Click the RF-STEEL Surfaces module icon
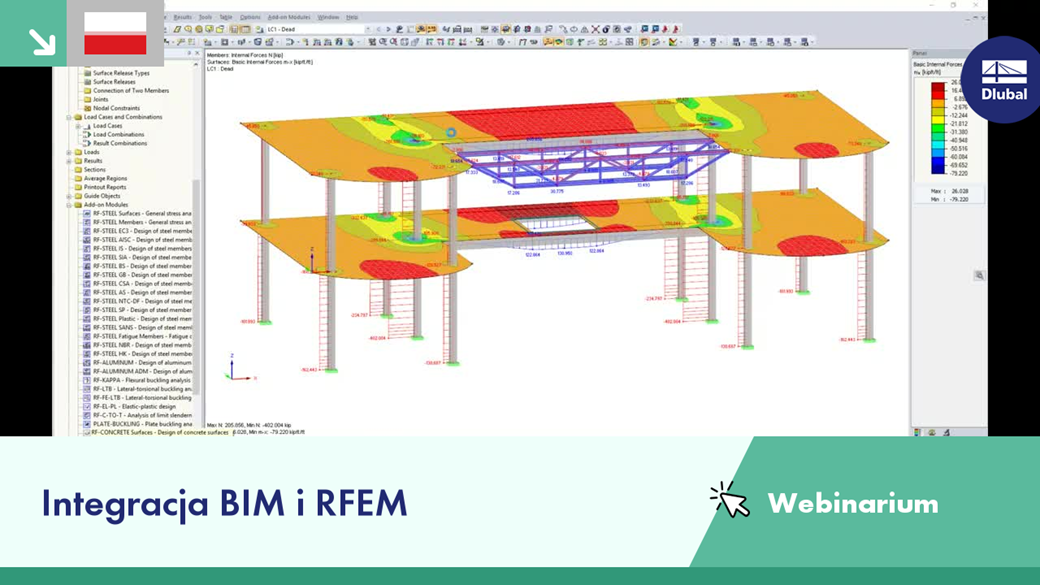The image size is (1040, 585). pos(87,214)
